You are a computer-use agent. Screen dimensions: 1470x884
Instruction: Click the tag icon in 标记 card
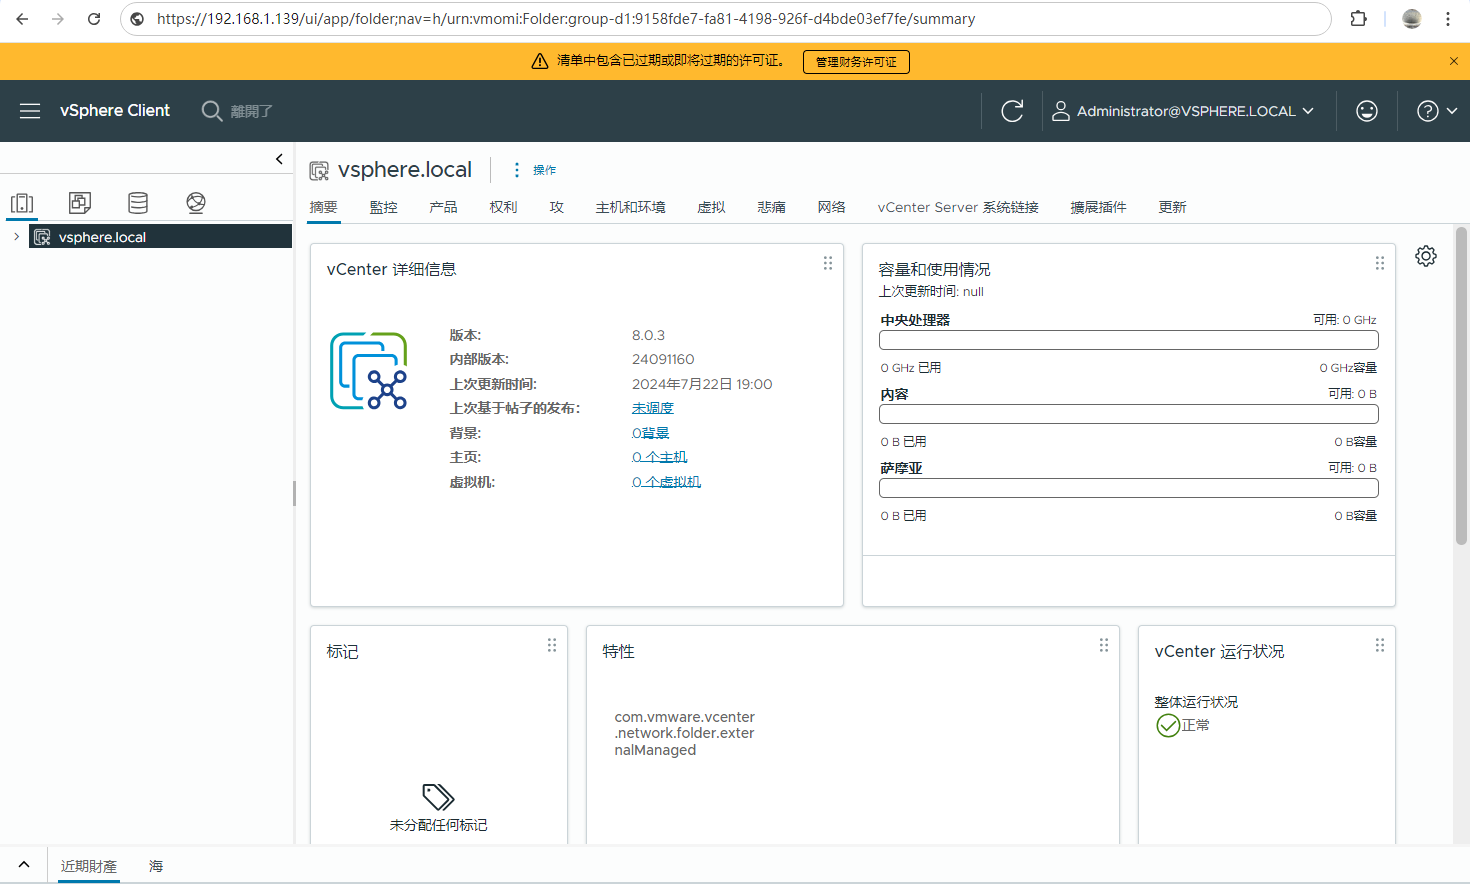438,797
